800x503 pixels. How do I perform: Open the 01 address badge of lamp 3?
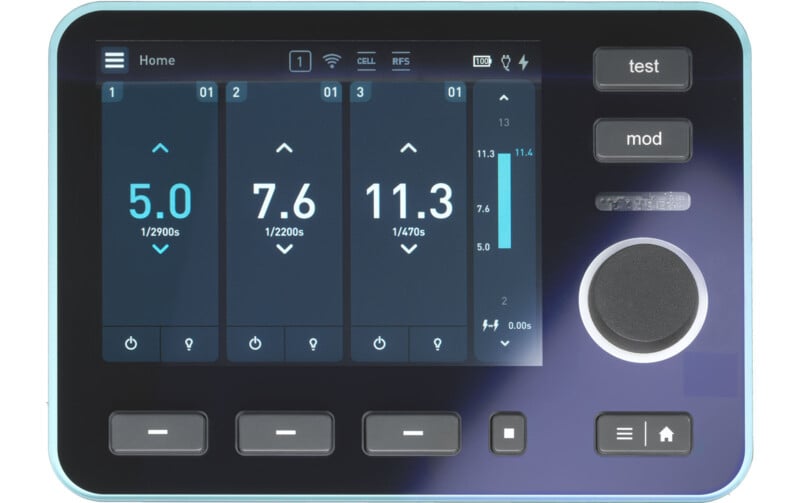(x=455, y=92)
